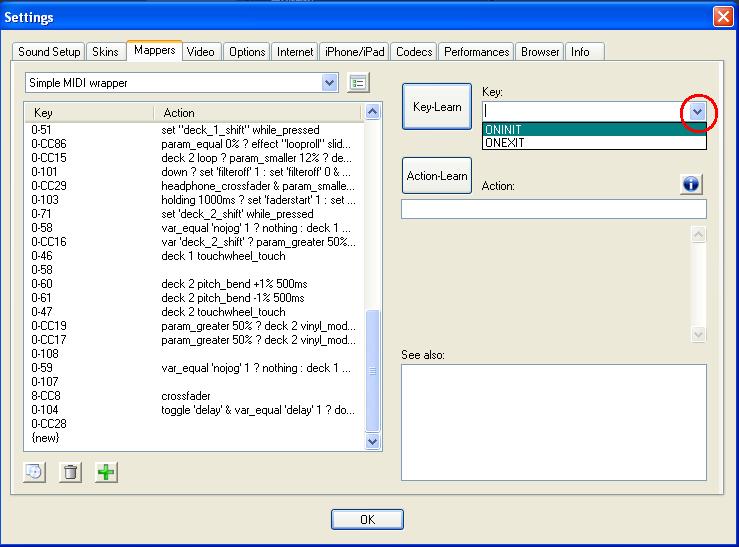Confirm settings with the OK button
Screen dimensions: 739x547
pos(367,519)
